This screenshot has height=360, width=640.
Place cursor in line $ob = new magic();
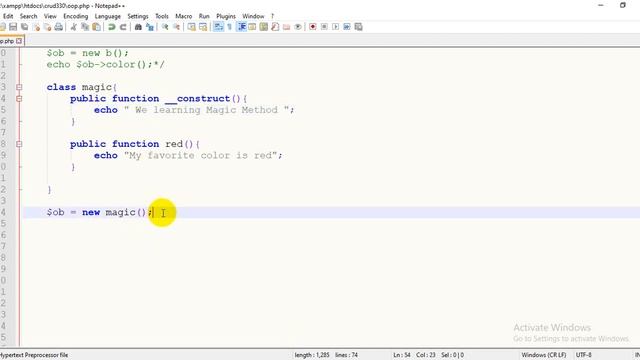click(100, 212)
